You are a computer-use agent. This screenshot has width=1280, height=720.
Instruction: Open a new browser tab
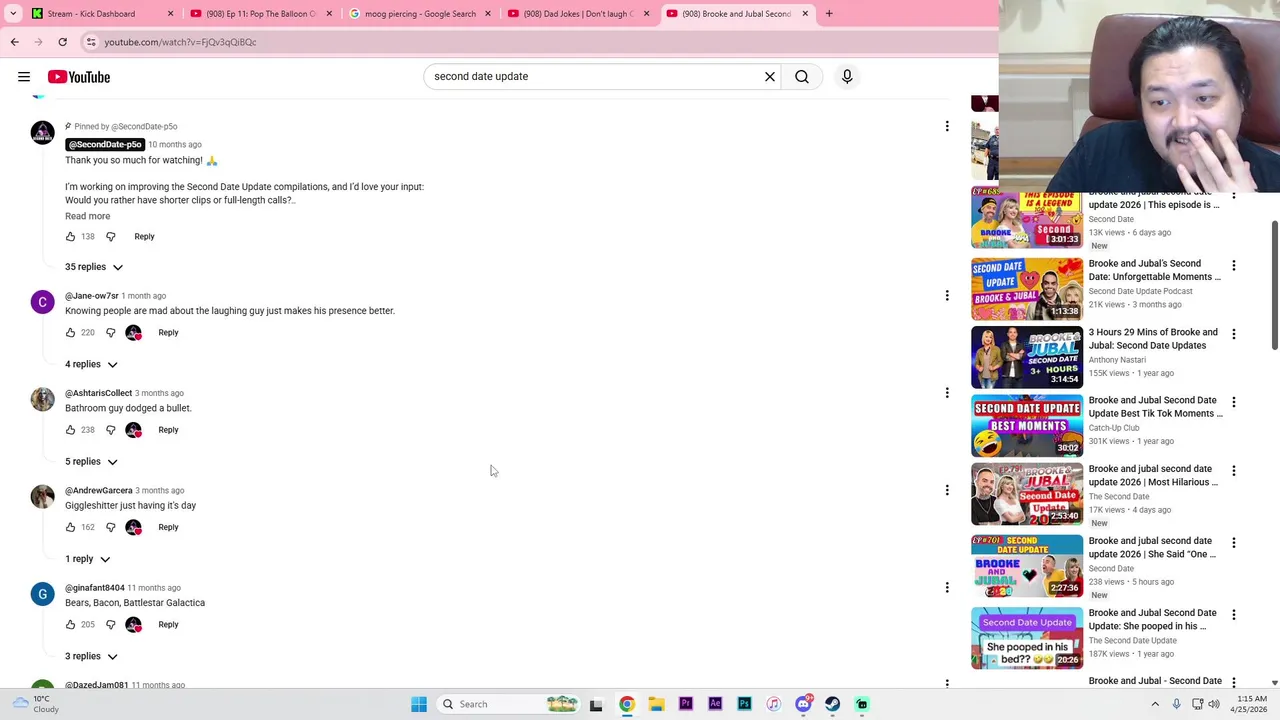click(829, 14)
